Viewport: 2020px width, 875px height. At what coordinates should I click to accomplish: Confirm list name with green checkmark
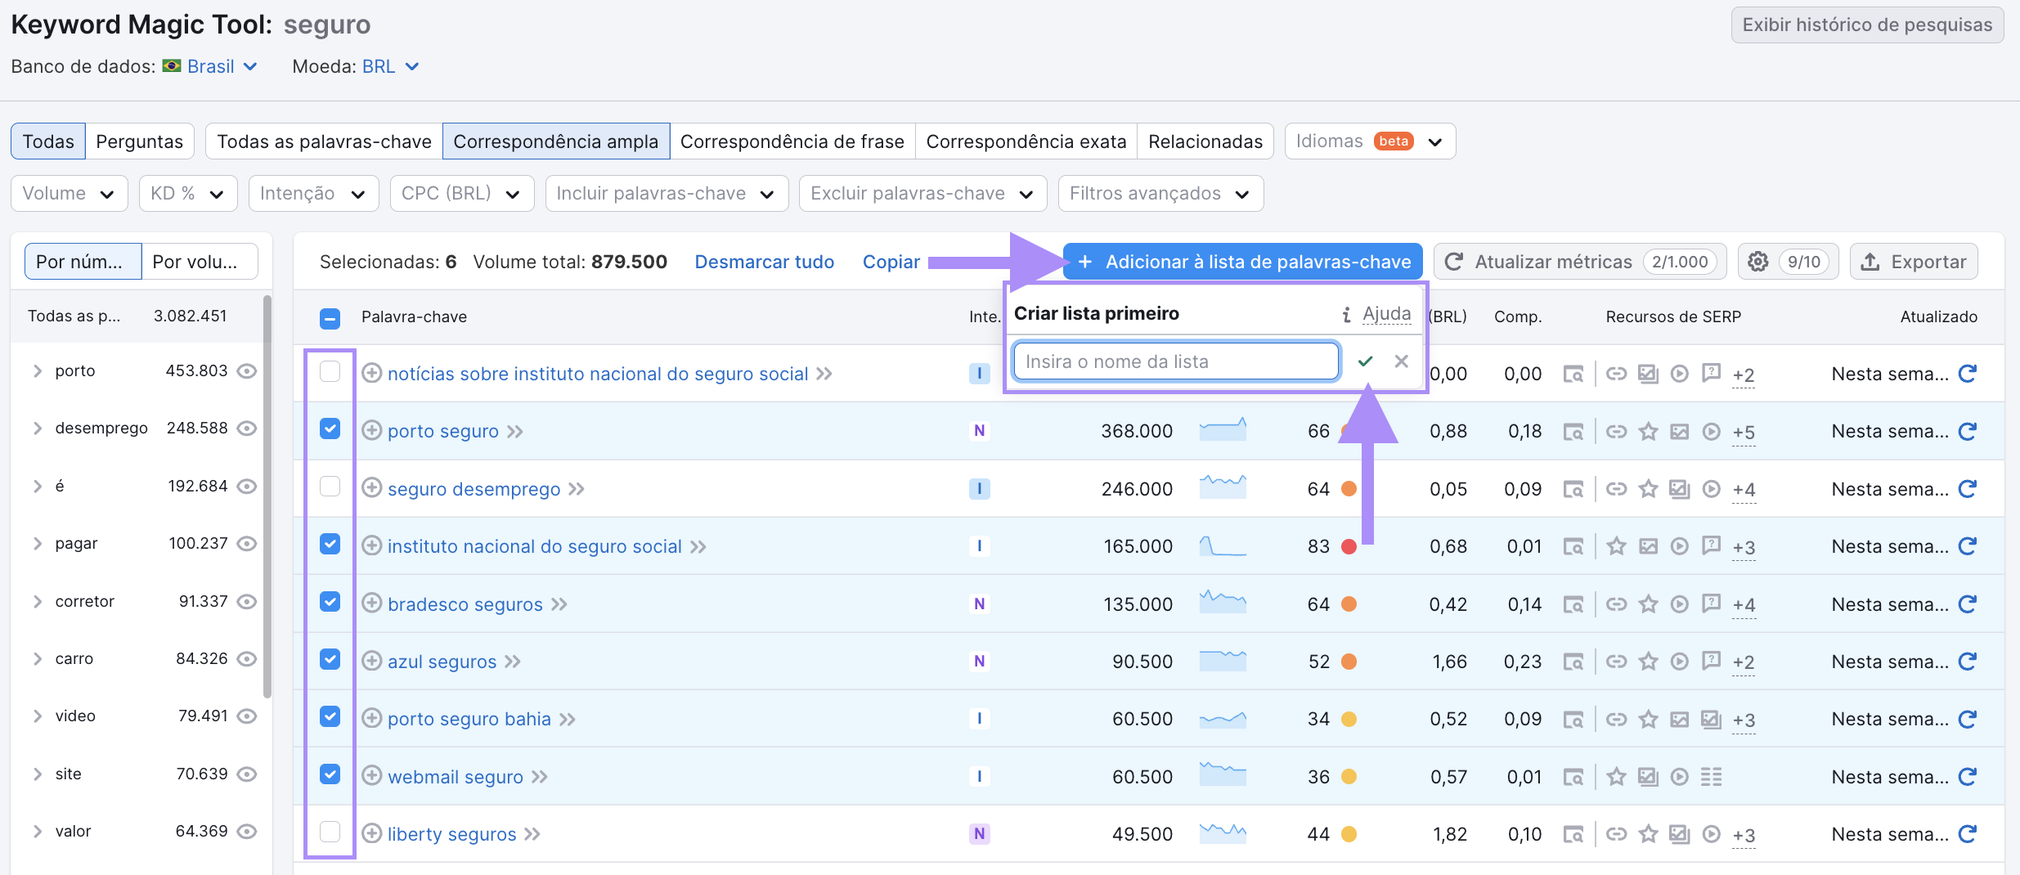click(1365, 361)
